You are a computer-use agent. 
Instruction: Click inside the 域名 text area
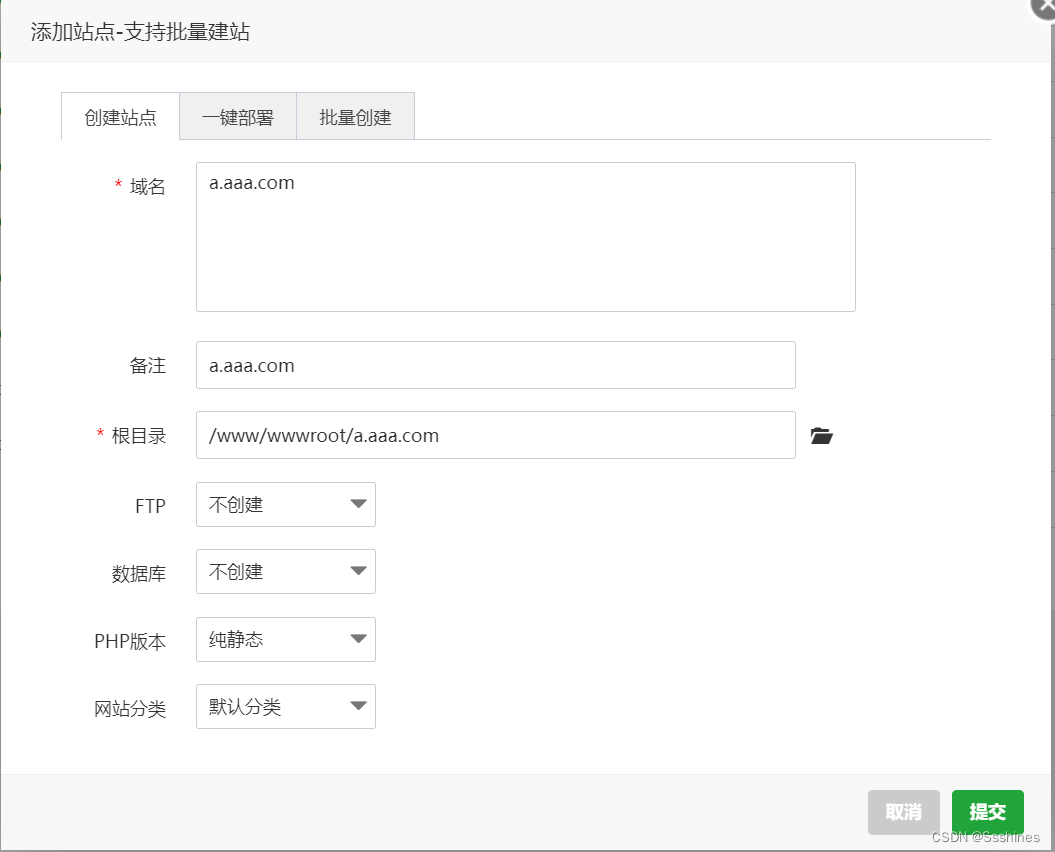pyautogui.click(x=525, y=237)
